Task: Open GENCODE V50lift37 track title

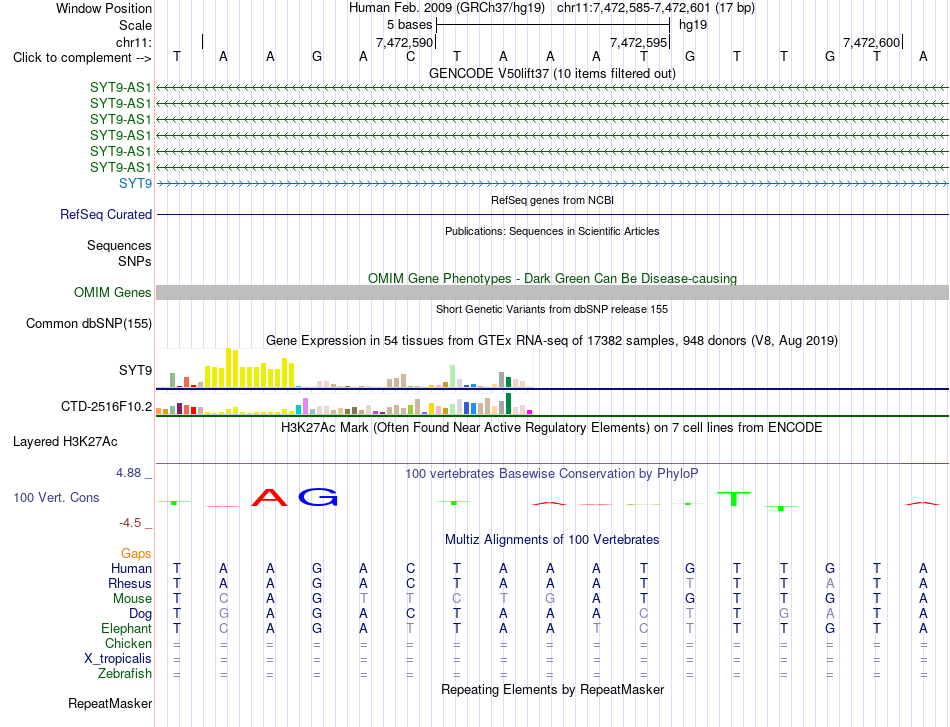Action: pos(552,73)
